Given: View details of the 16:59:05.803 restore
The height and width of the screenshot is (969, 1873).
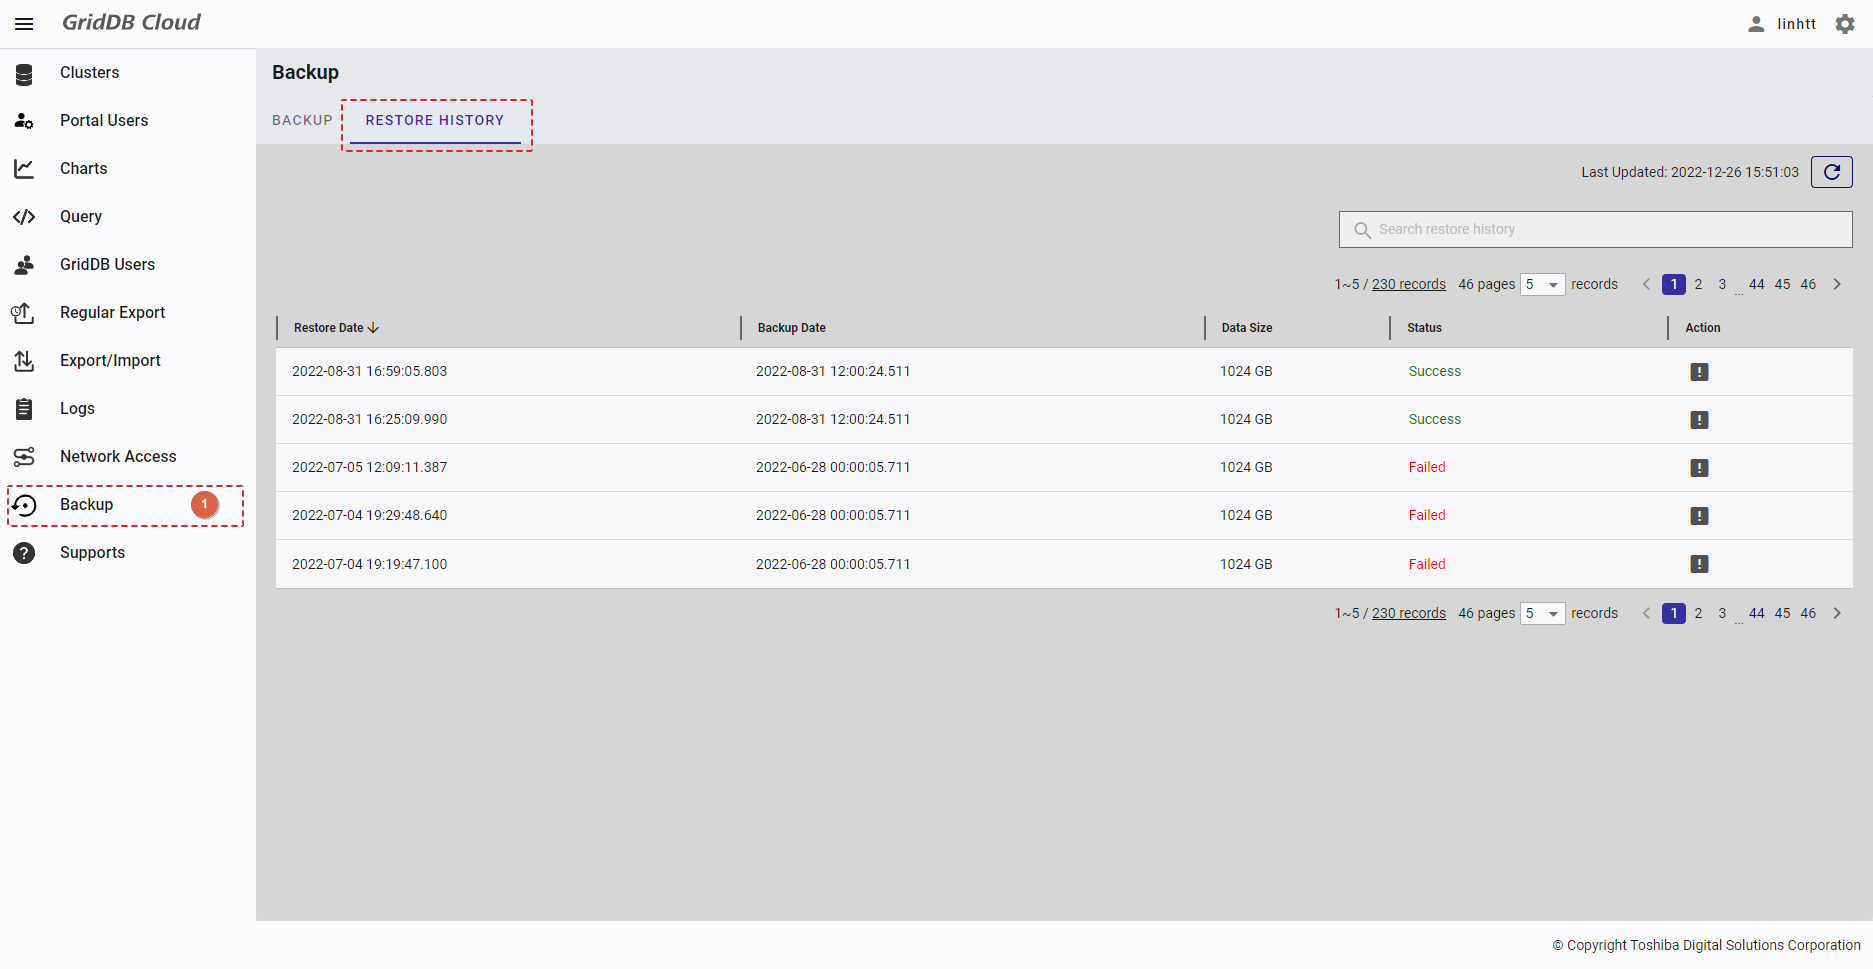Looking at the screenshot, I should click(1699, 372).
